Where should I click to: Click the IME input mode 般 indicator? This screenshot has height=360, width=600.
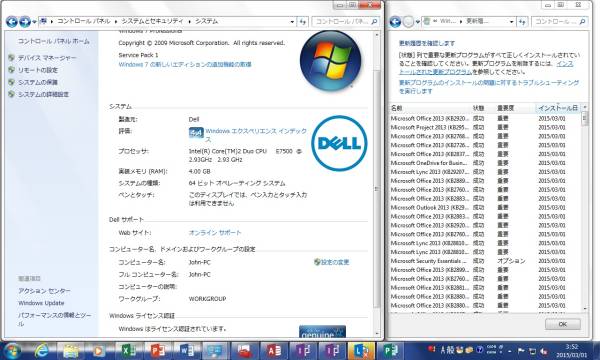point(450,350)
